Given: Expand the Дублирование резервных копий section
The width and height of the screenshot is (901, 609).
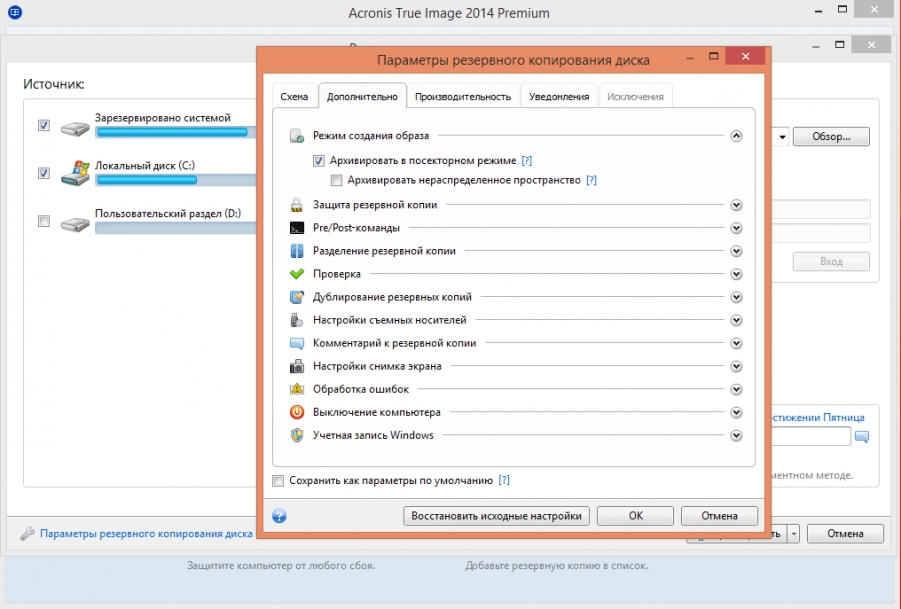Looking at the screenshot, I should click(736, 297).
